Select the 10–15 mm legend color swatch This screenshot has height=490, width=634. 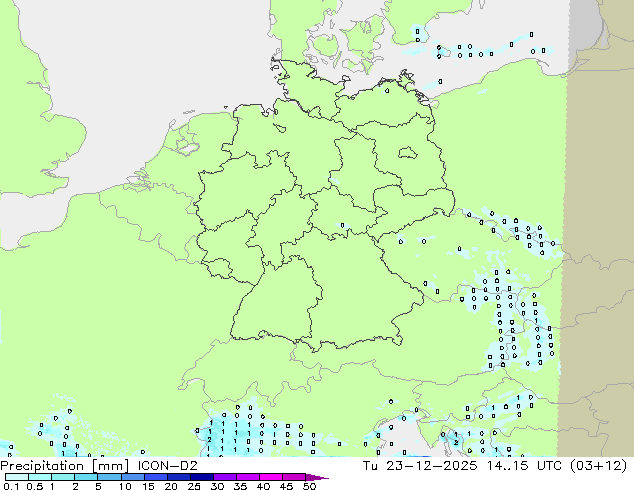pyautogui.click(x=132, y=477)
